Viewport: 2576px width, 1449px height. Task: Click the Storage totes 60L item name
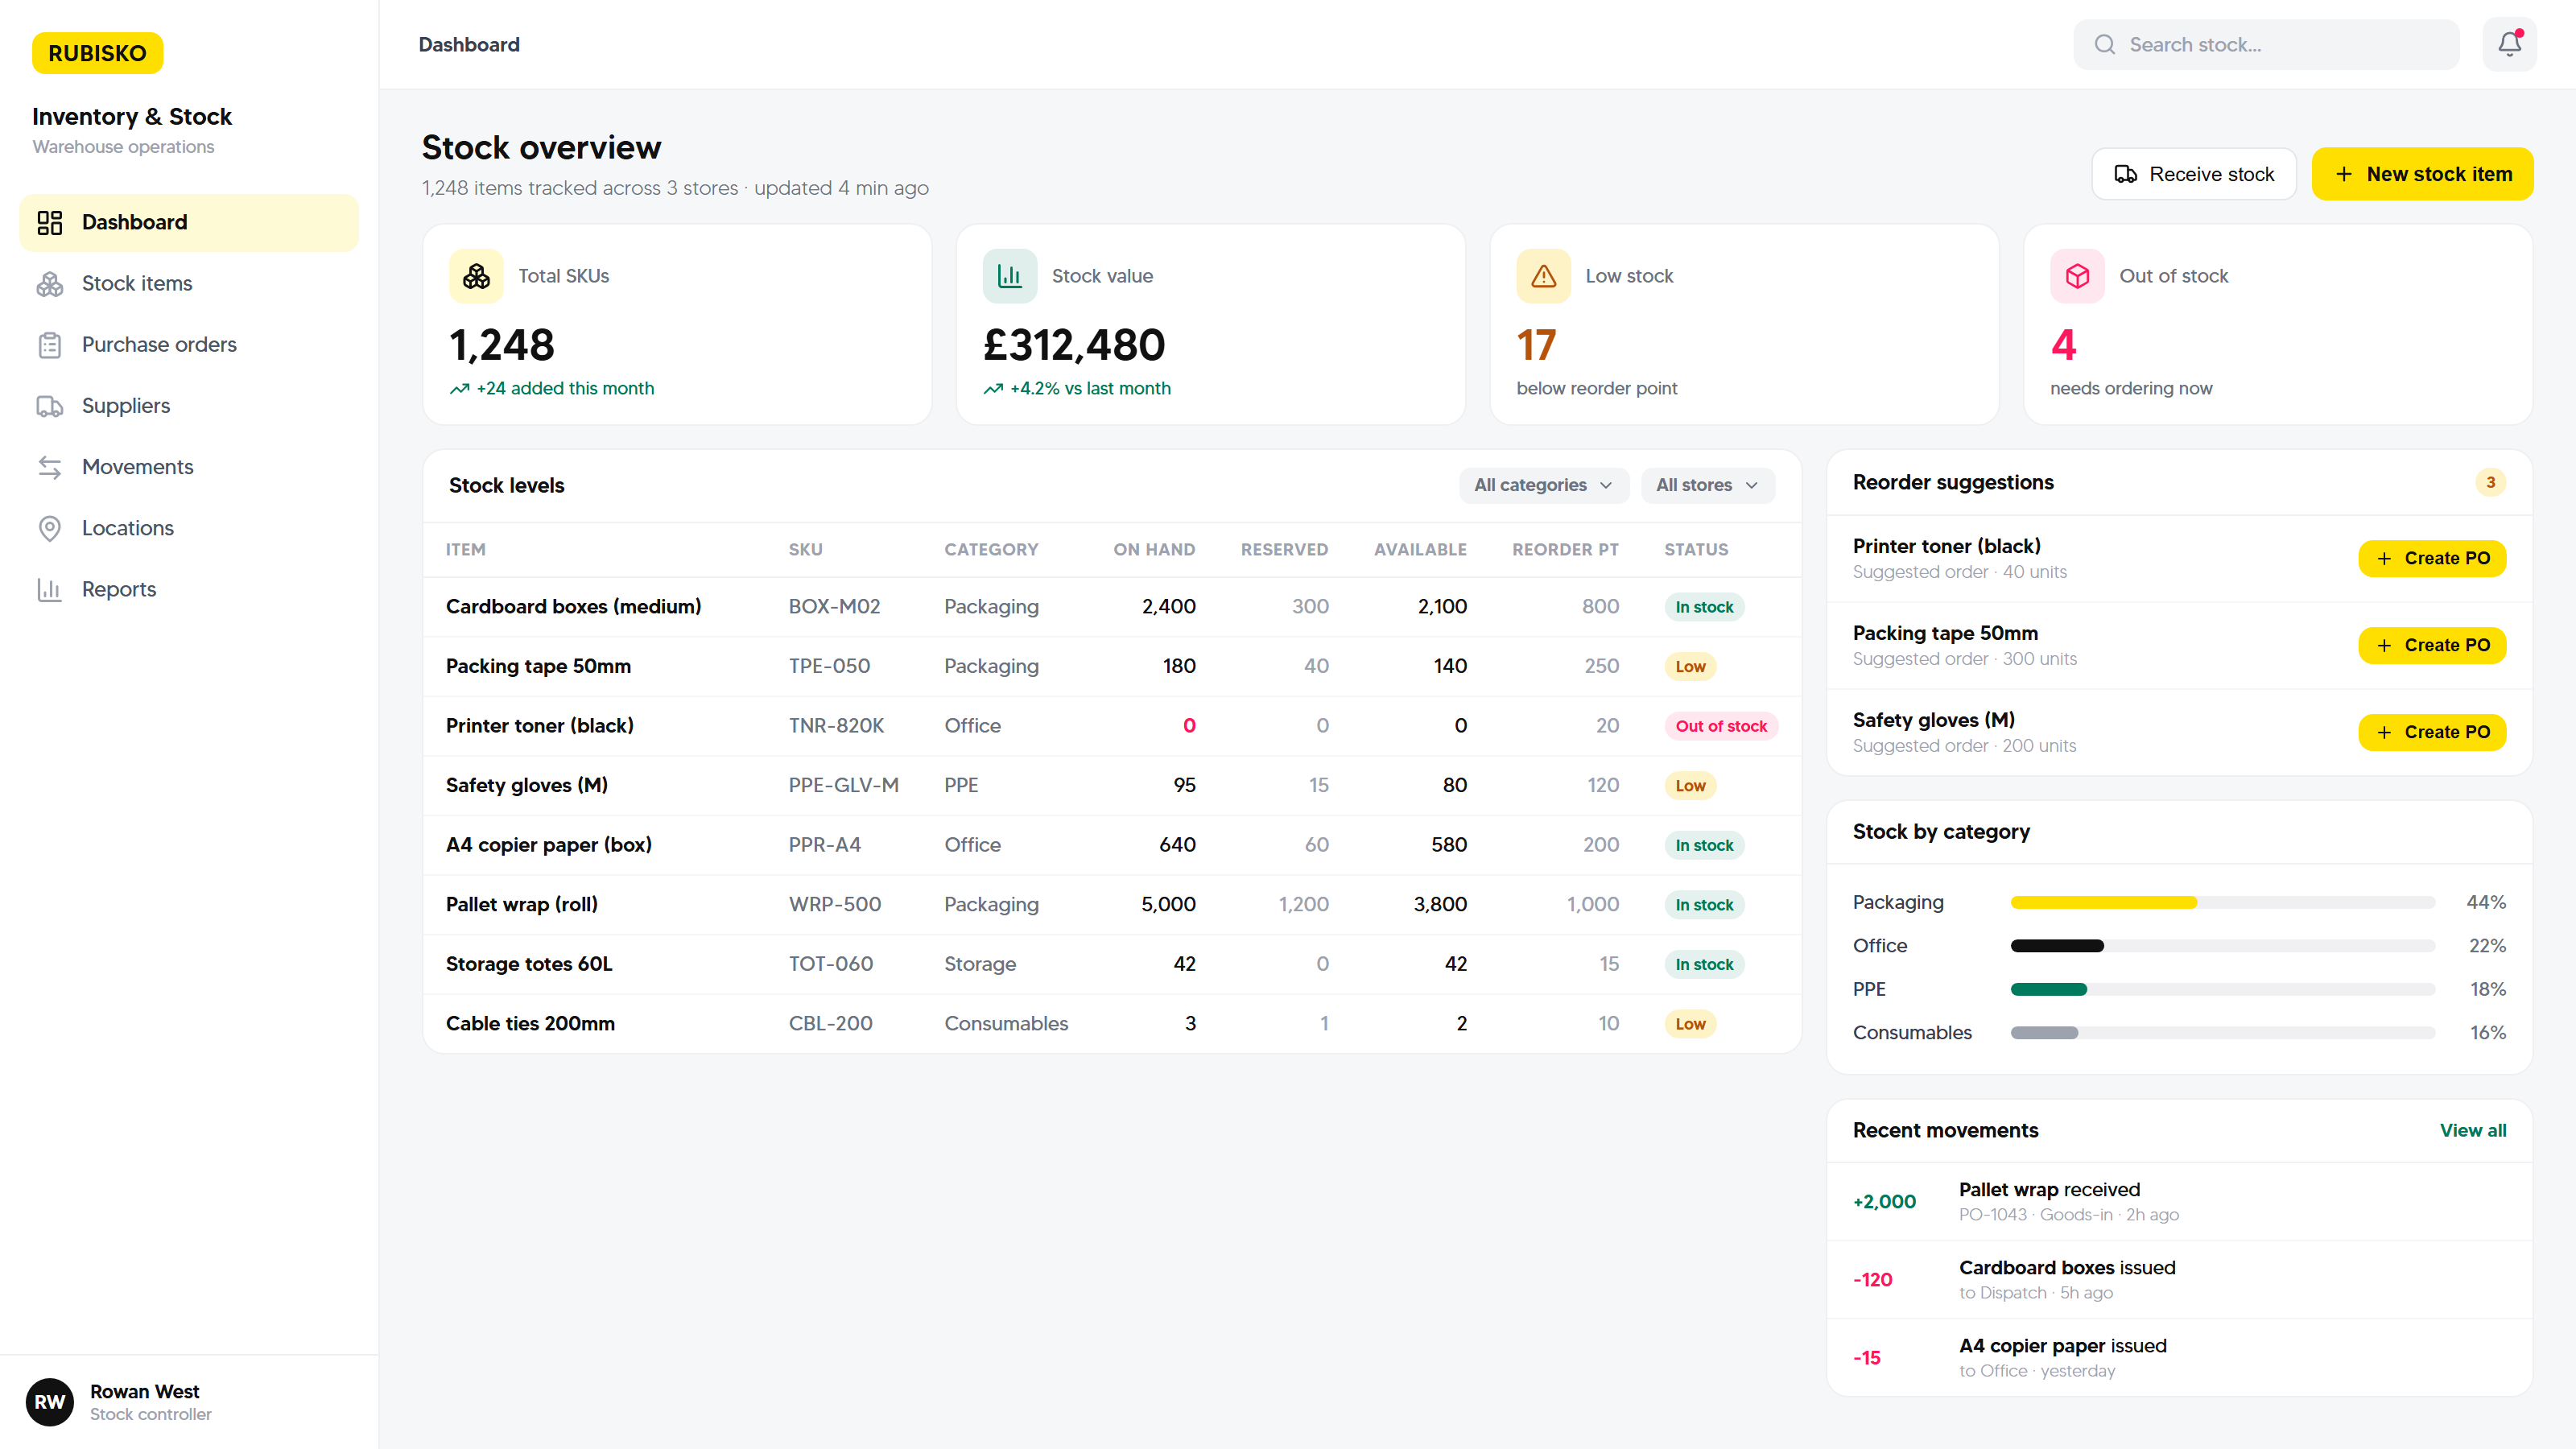point(529,964)
